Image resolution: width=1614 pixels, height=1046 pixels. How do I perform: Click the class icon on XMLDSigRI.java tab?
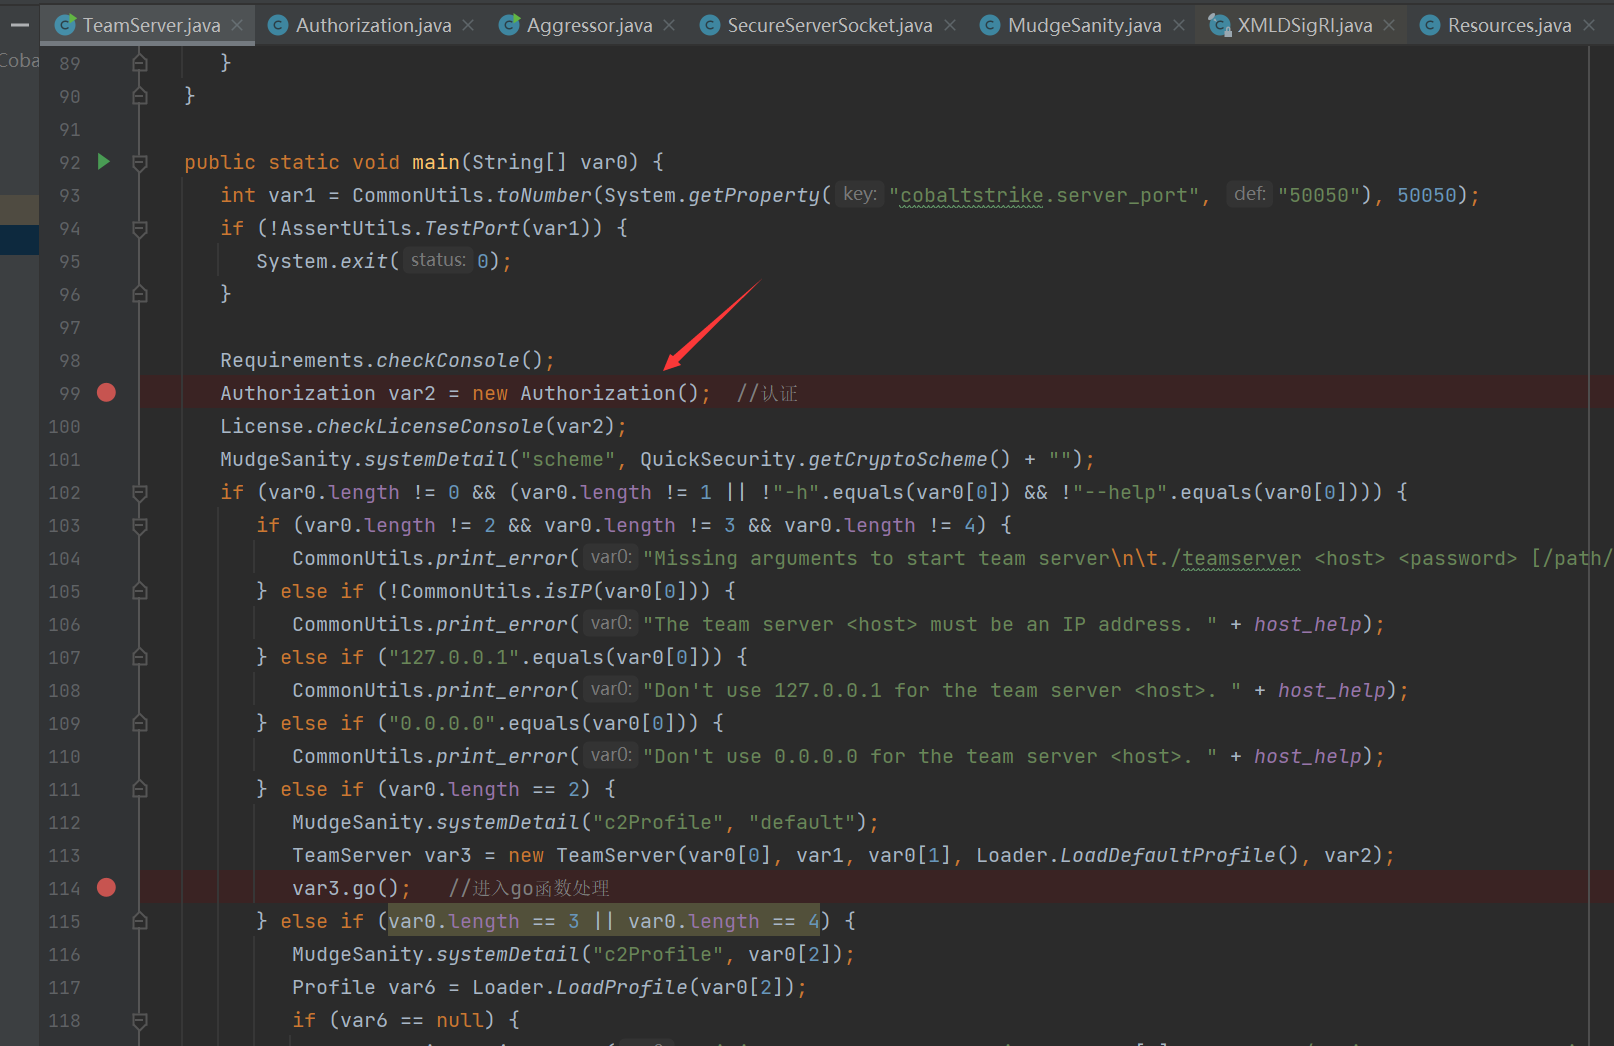[1219, 25]
